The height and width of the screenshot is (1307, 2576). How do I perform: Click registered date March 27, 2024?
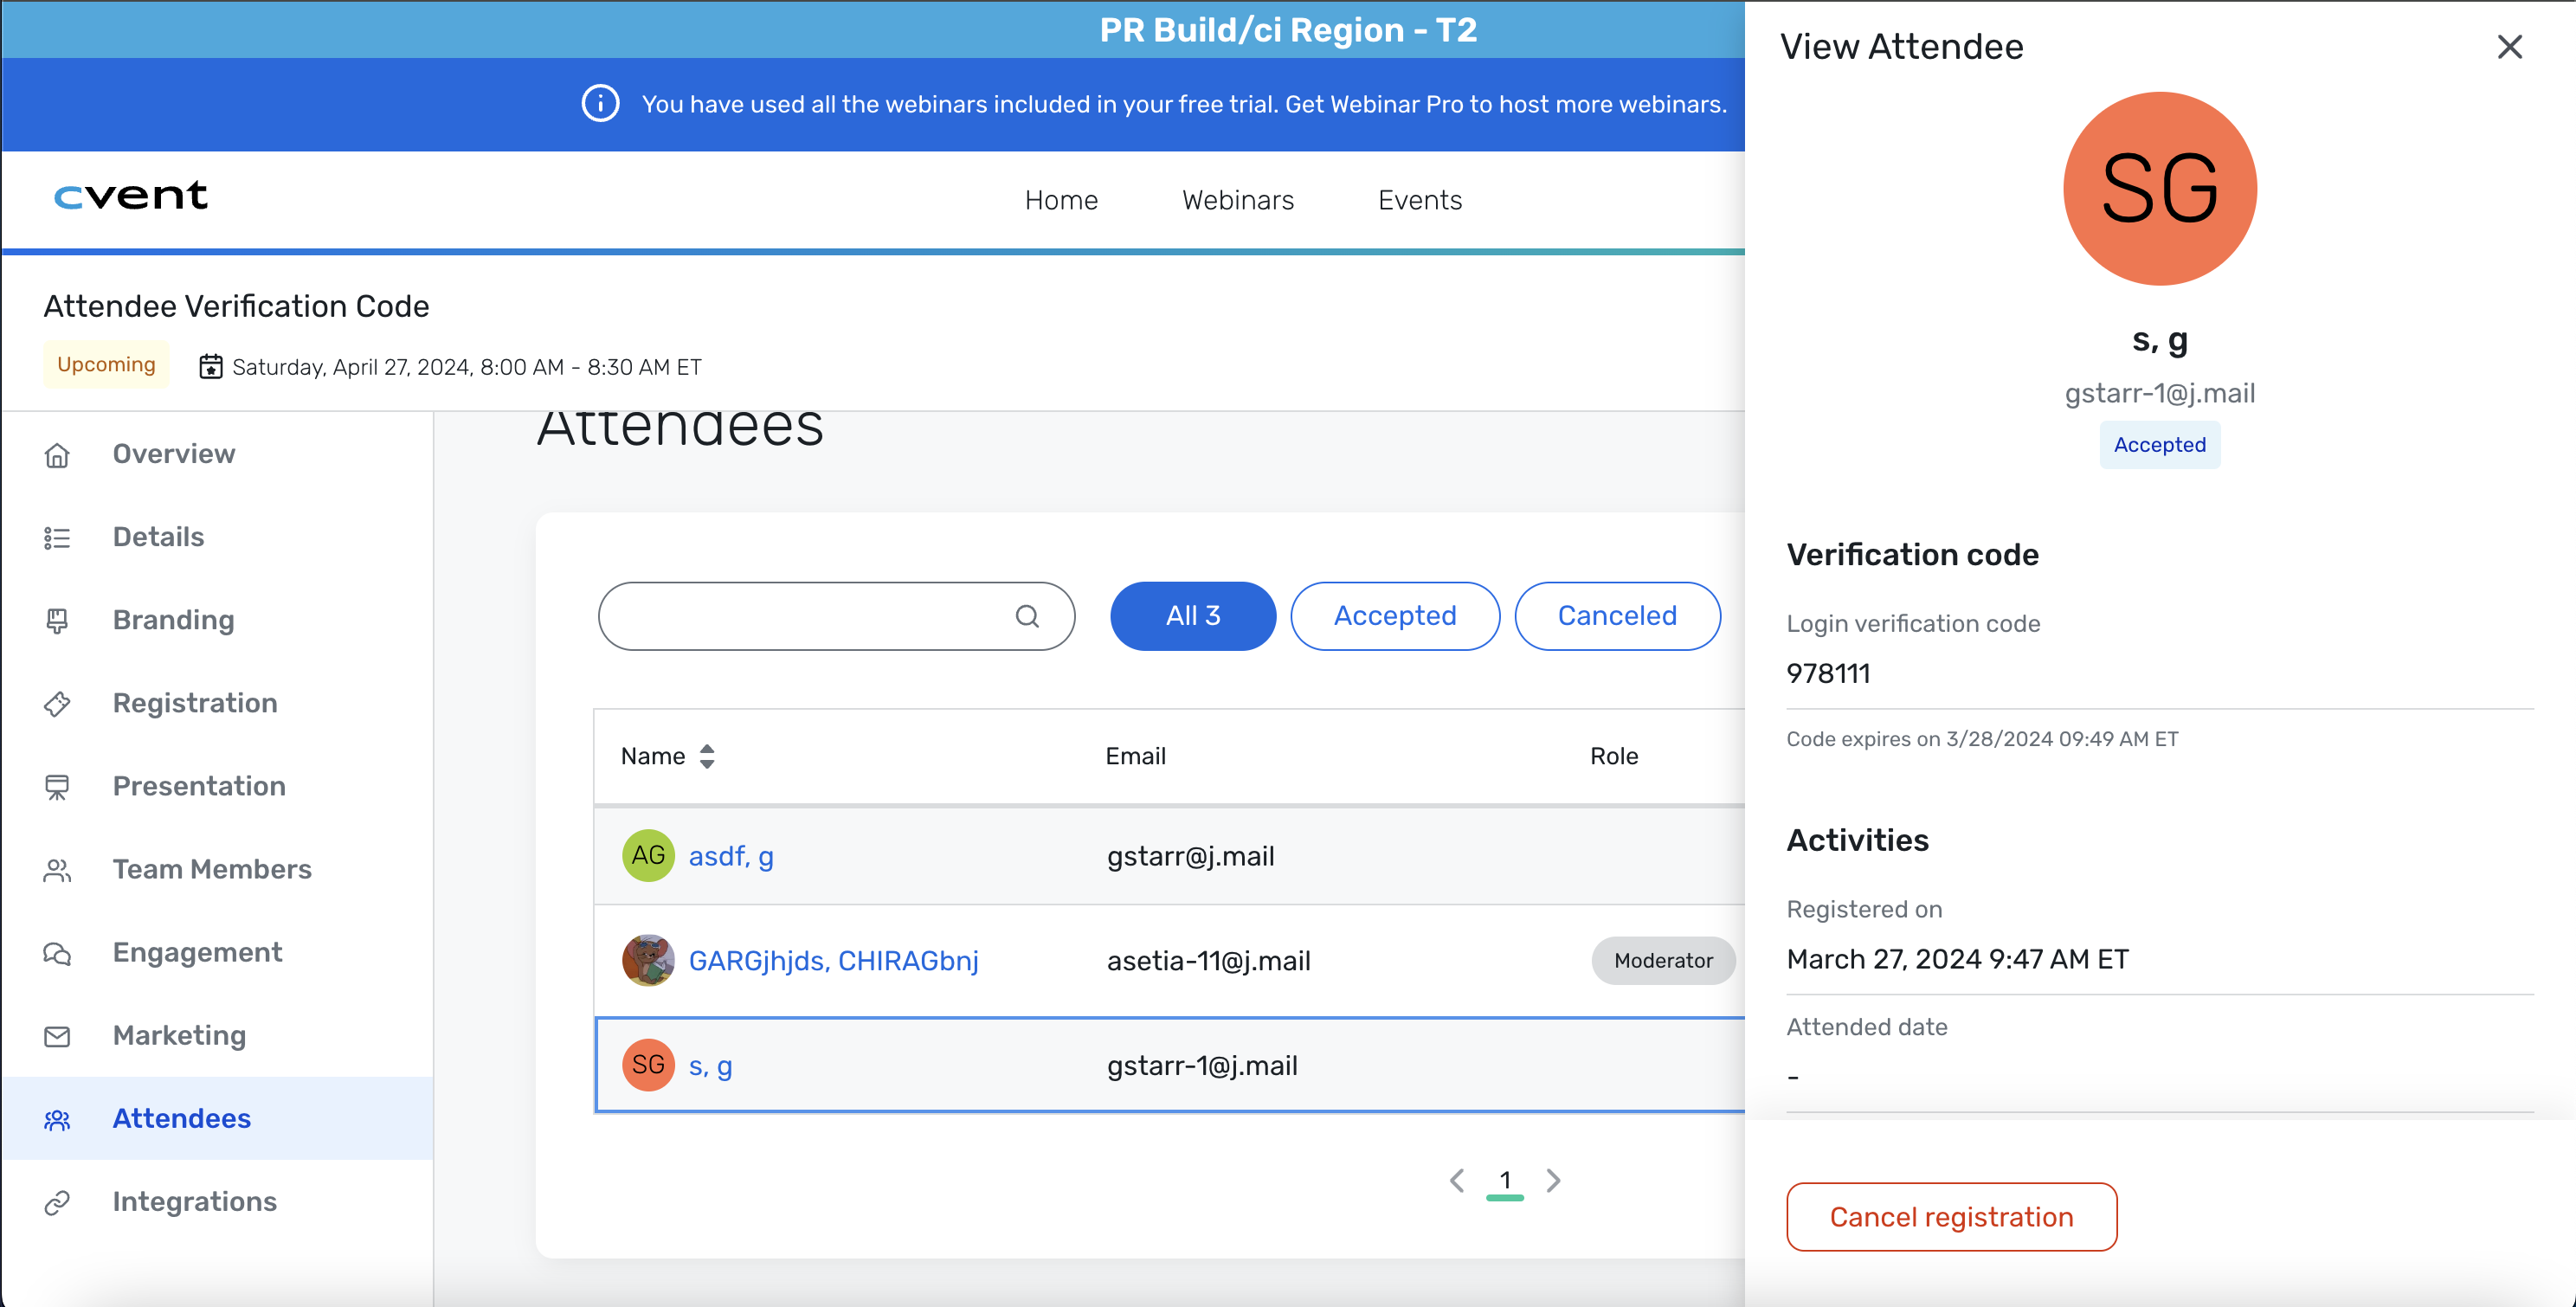[1957, 959]
